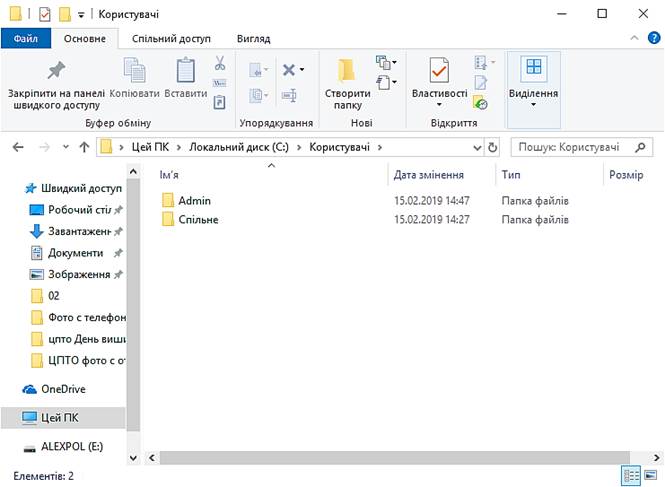Click the Створити папку folder icon
The height and width of the screenshot is (487, 665).
tap(346, 70)
